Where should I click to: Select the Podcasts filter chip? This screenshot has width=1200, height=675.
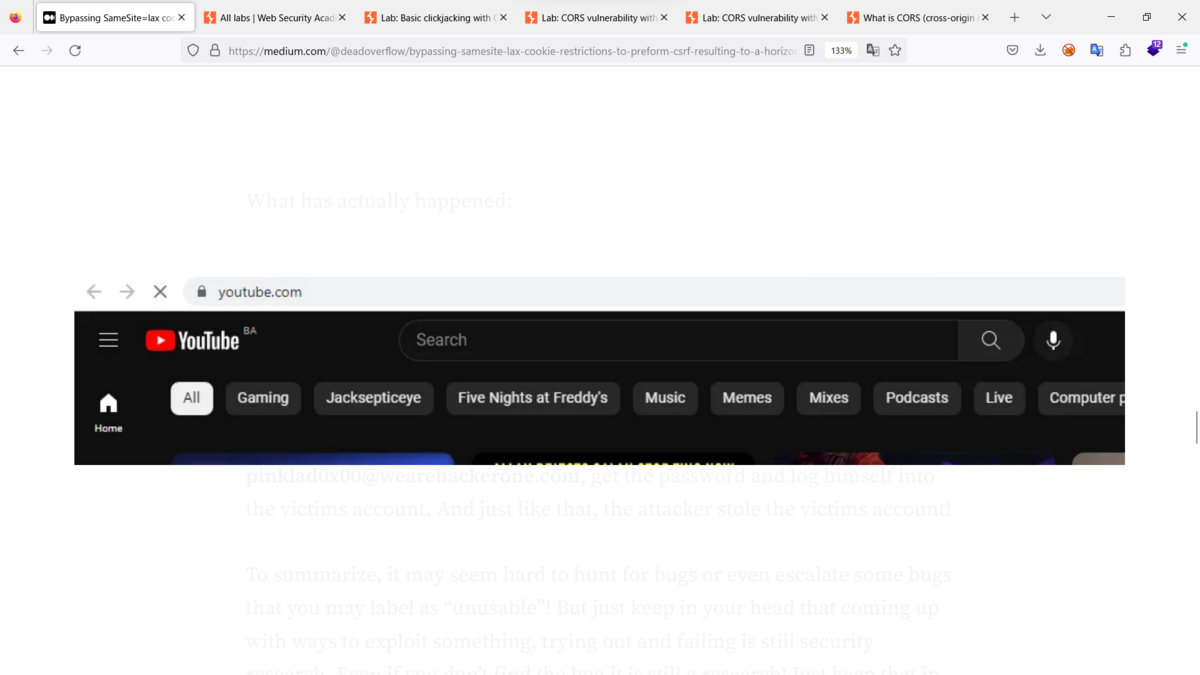pos(917,398)
